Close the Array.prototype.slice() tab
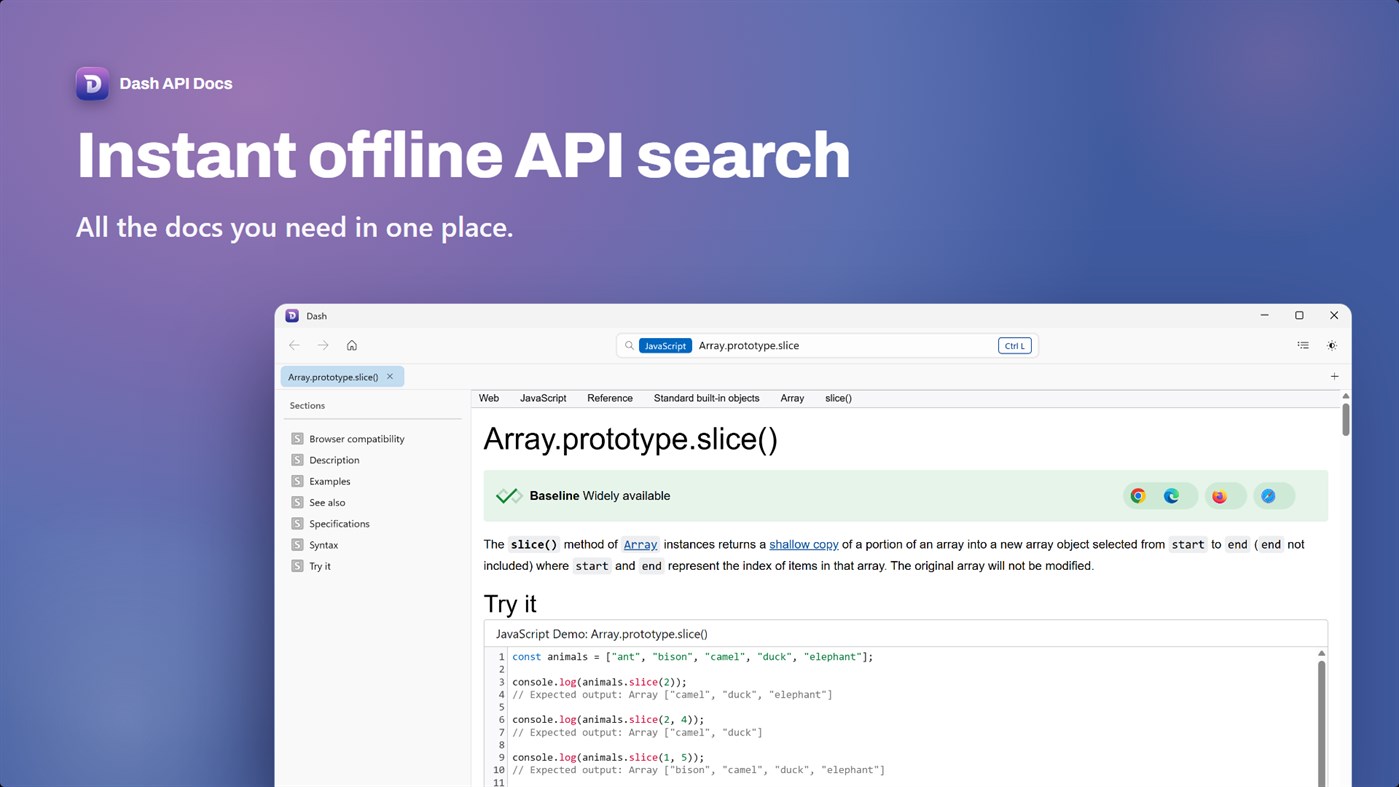The width and height of the screenshot is (1399, 787). click(390, 376)
